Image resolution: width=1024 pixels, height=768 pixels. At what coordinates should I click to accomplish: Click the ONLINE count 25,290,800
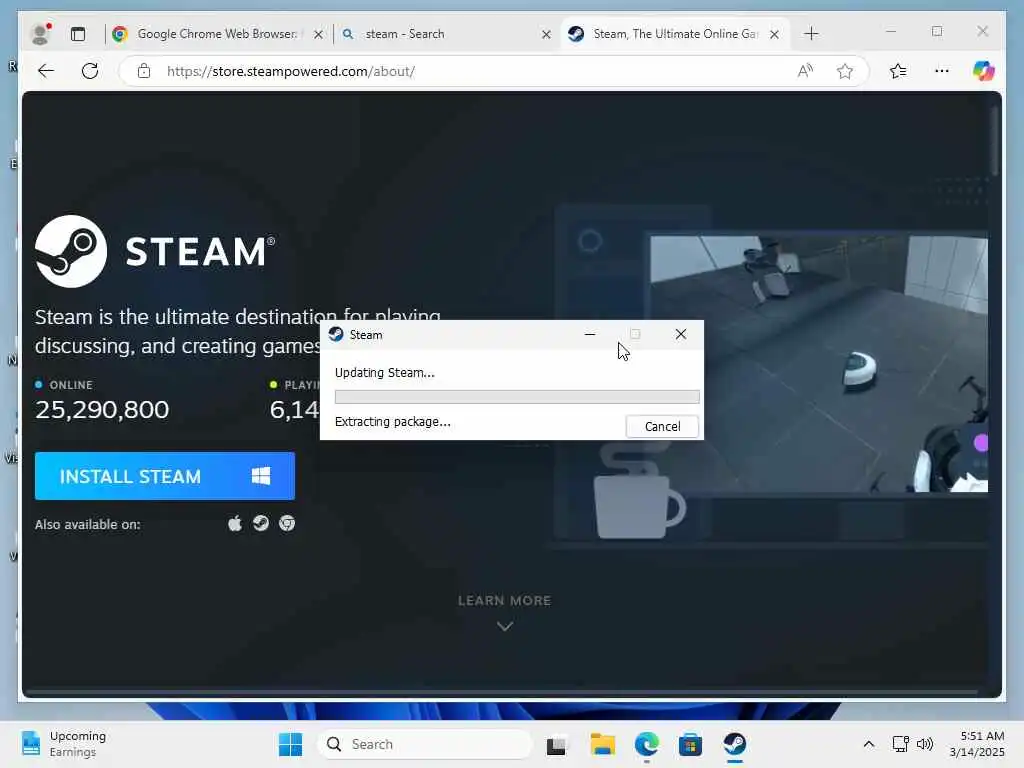[x=102, y=409]
